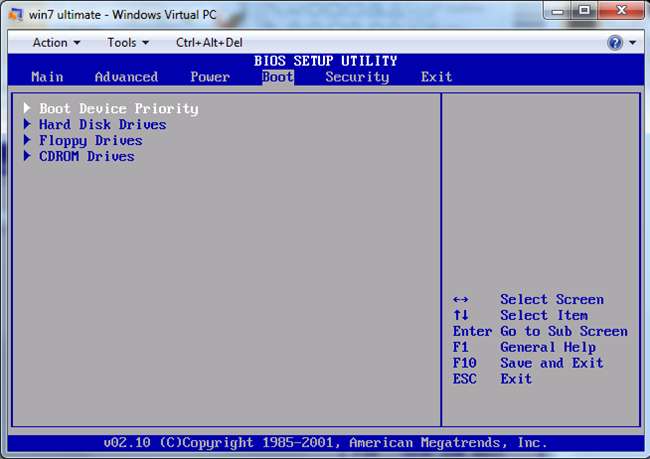Open the Security BIOS tab

[357, 77]
